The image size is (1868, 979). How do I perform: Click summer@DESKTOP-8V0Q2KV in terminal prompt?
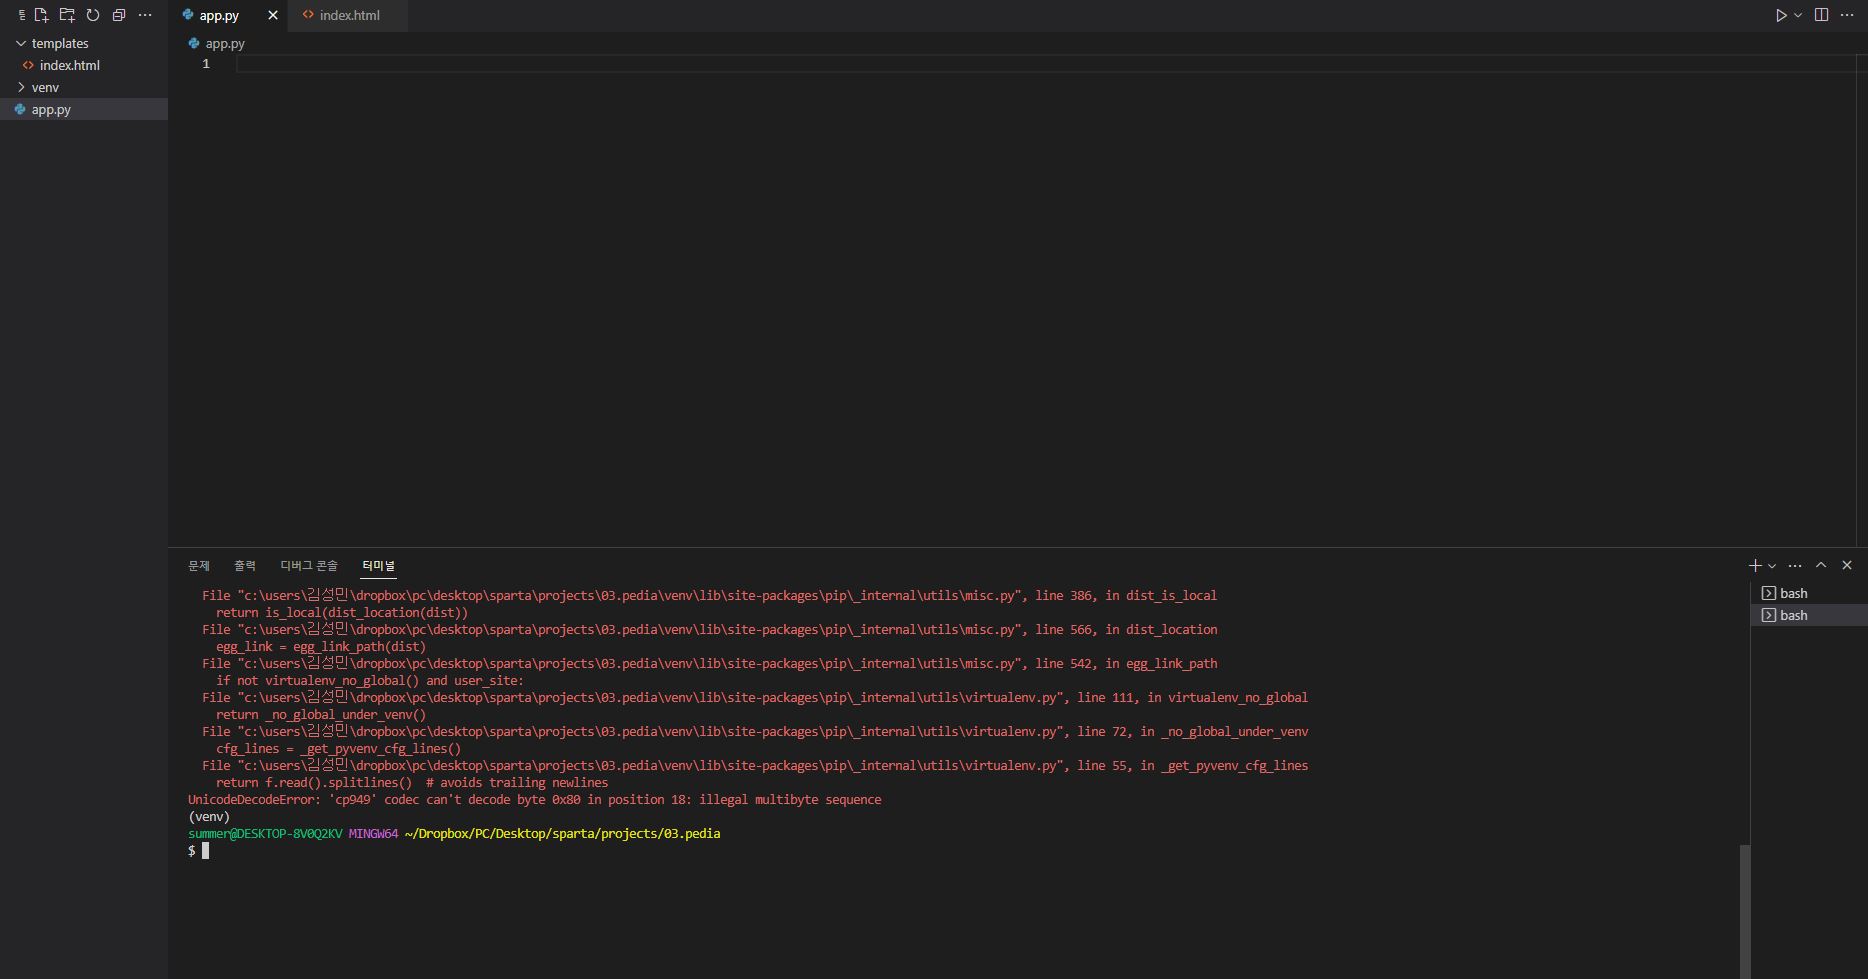click(x=265, y=833)
